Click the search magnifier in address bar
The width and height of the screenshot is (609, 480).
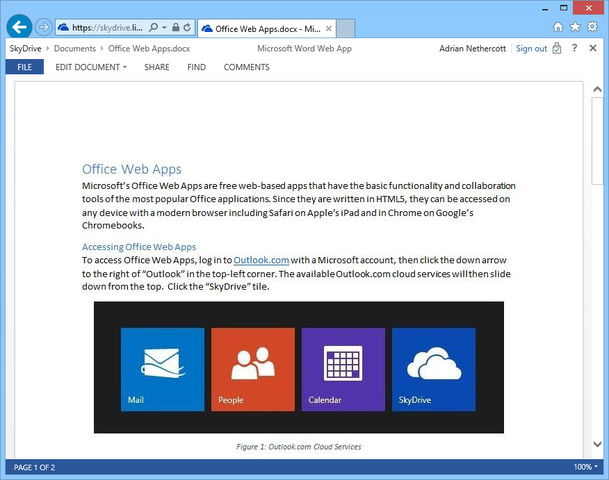(x=153, y=27)
